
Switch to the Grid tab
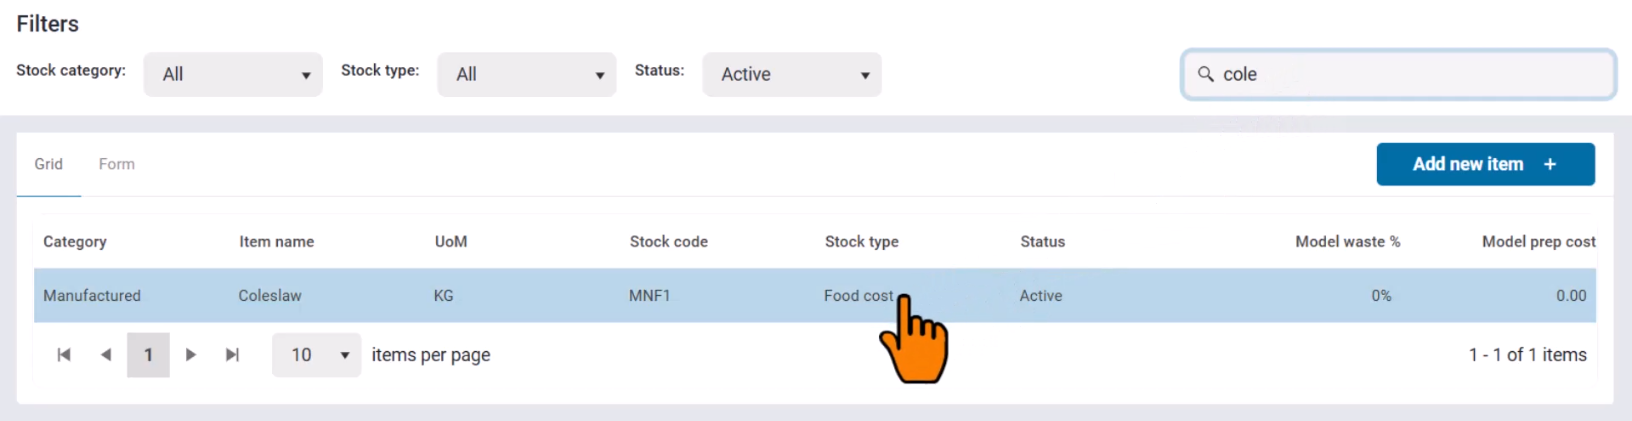click(48, 164)
